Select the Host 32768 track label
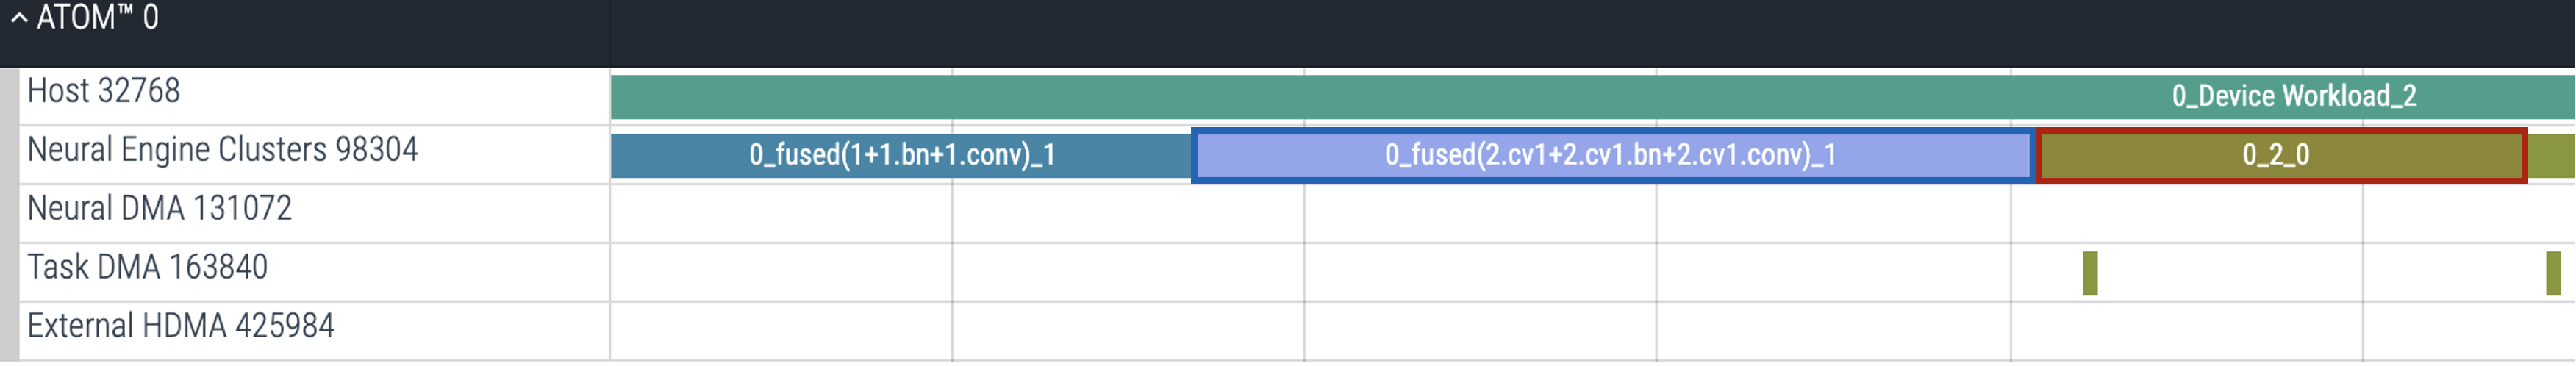The image size is (2576, 366). 104,91
